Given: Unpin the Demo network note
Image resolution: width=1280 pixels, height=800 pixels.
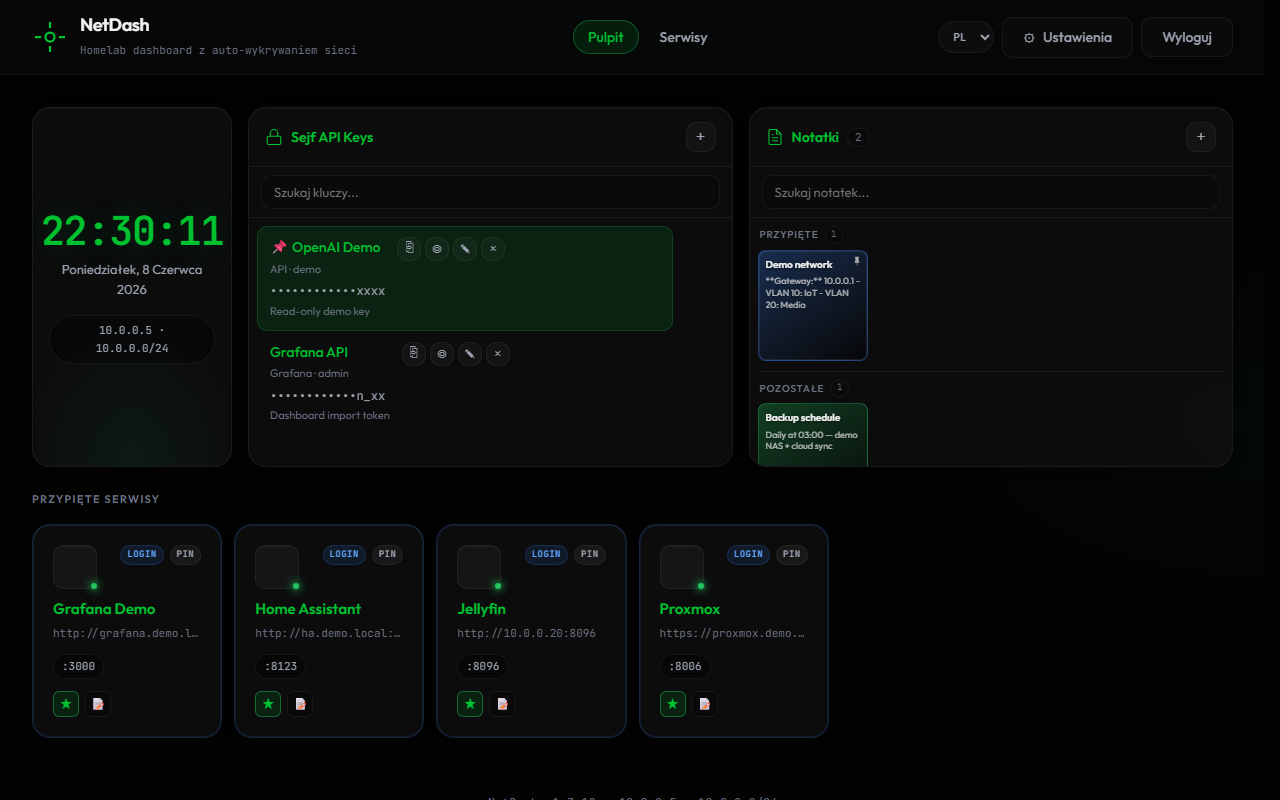Looking at the screenshot, I should click(856, 261).
